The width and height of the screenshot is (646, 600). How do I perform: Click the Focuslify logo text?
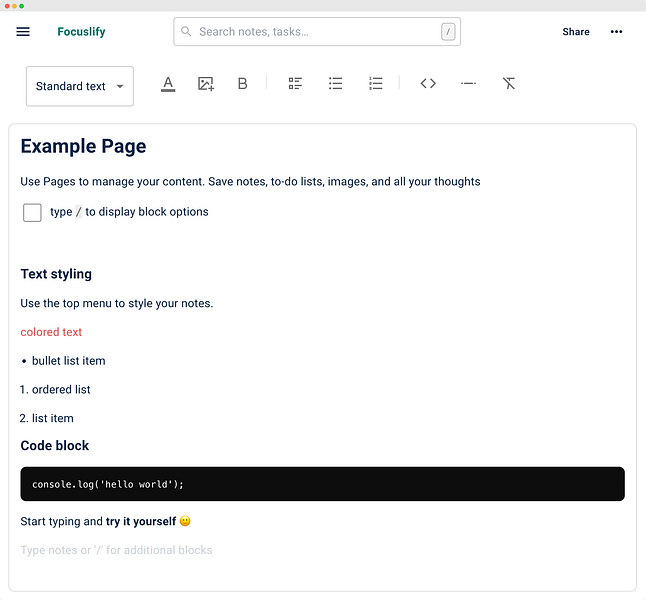[81, 32]
